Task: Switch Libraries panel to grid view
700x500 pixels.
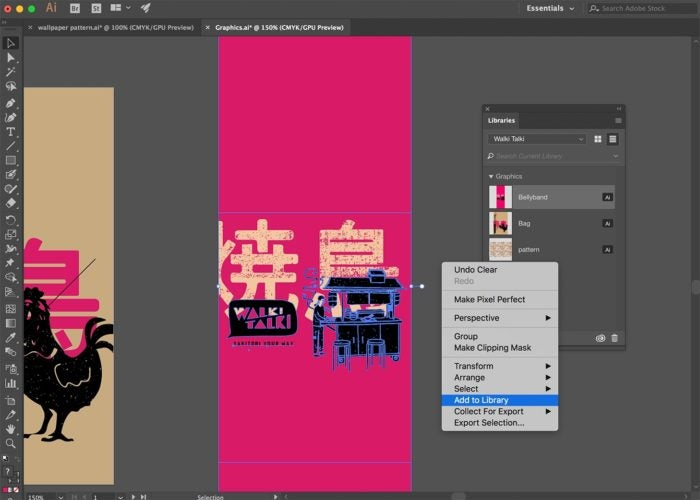Action: [598, 139]
